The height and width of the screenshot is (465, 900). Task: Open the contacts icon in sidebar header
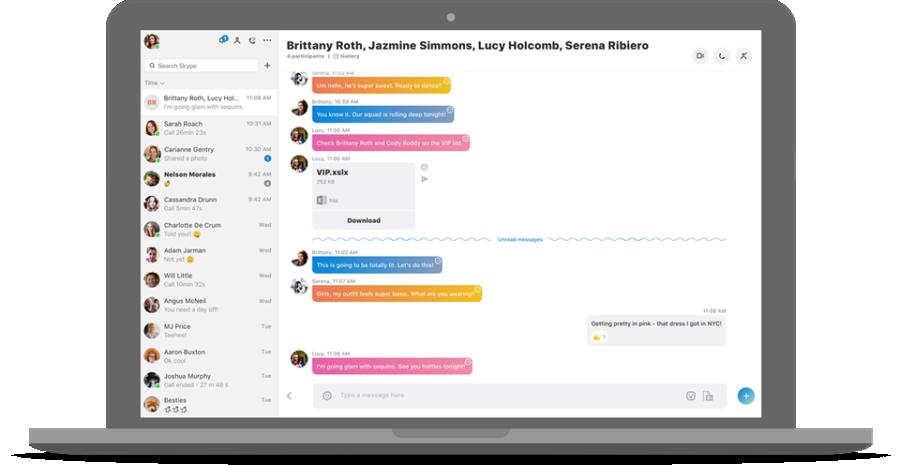(x=237, y=41)
